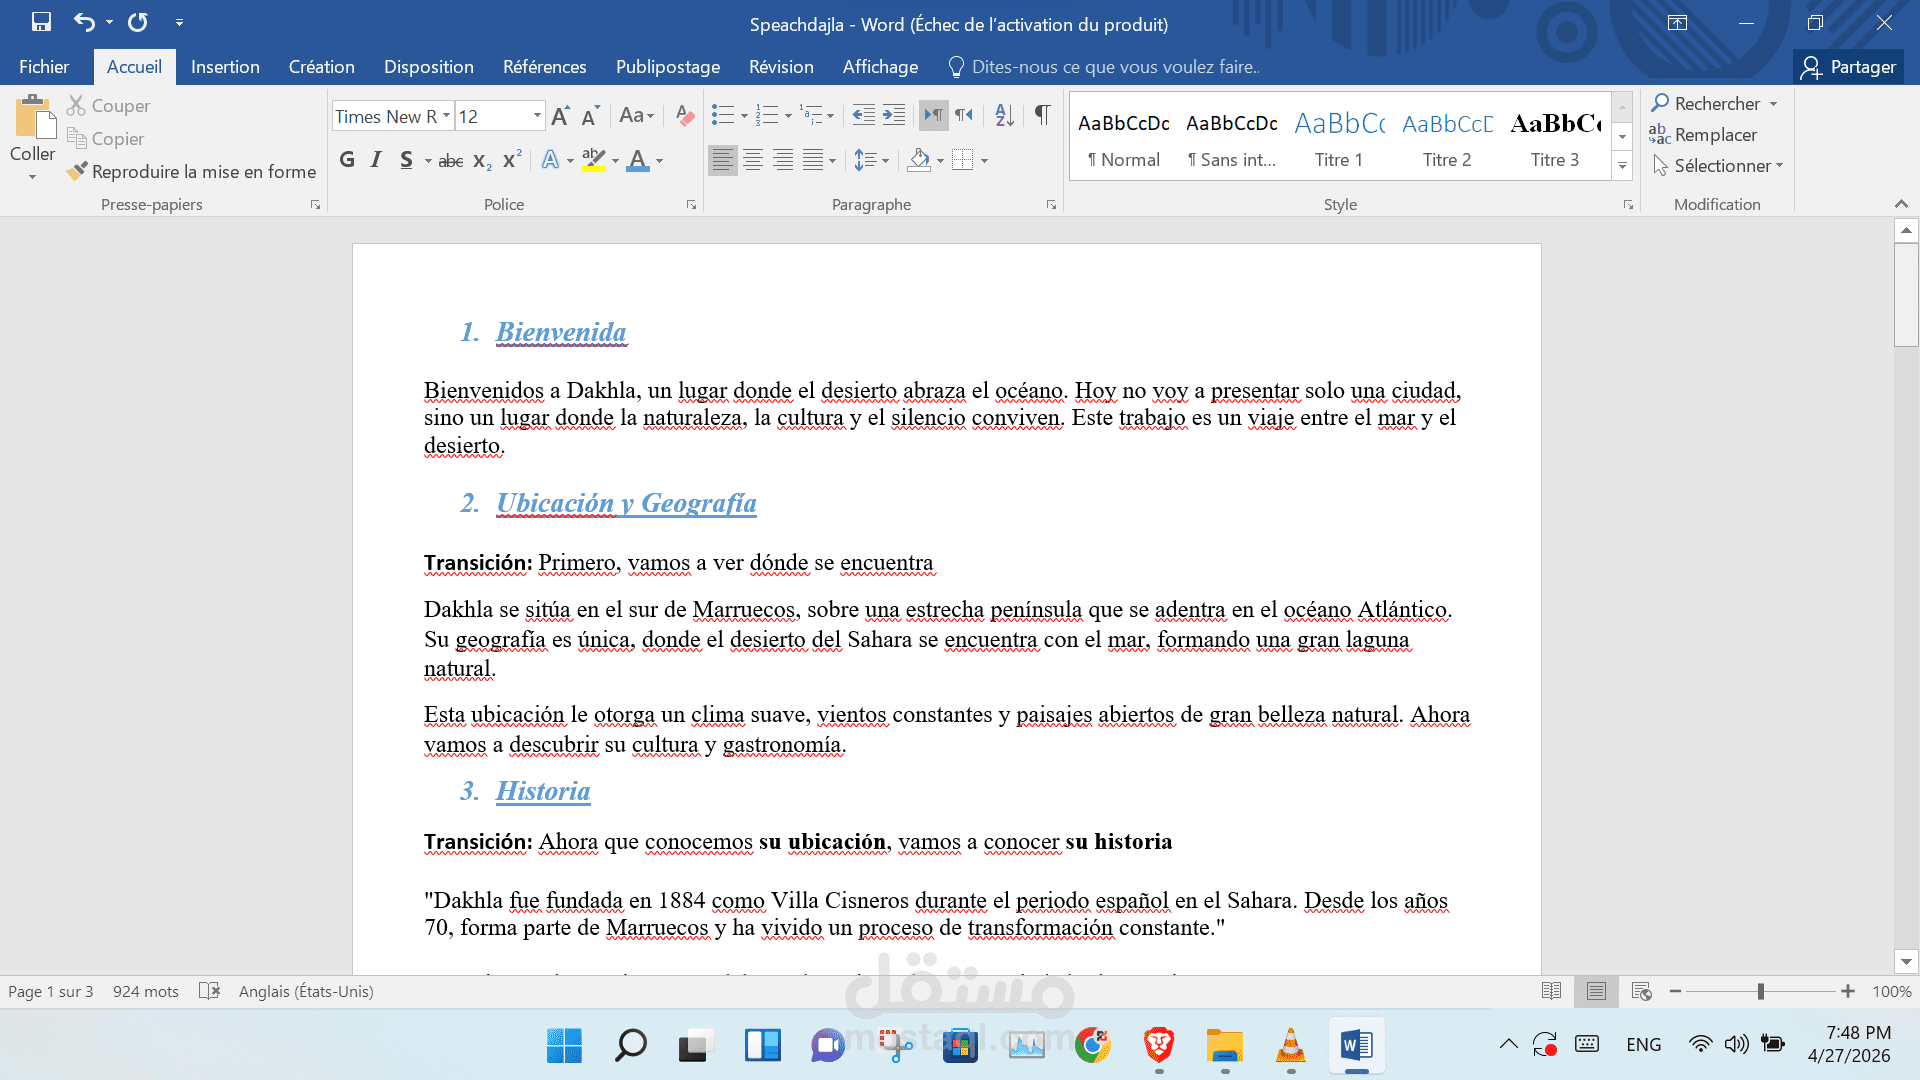Expand the styles gallery more arrow
The height and width of the screenshot is (1080, 1920).
pyautogui.click(x=1623, y=166)
